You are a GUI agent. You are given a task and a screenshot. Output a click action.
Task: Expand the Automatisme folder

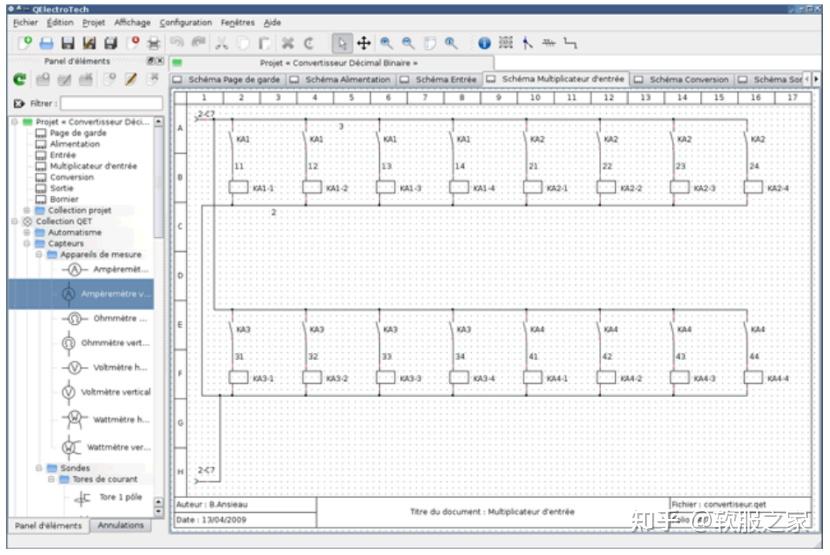pos(26,232)
